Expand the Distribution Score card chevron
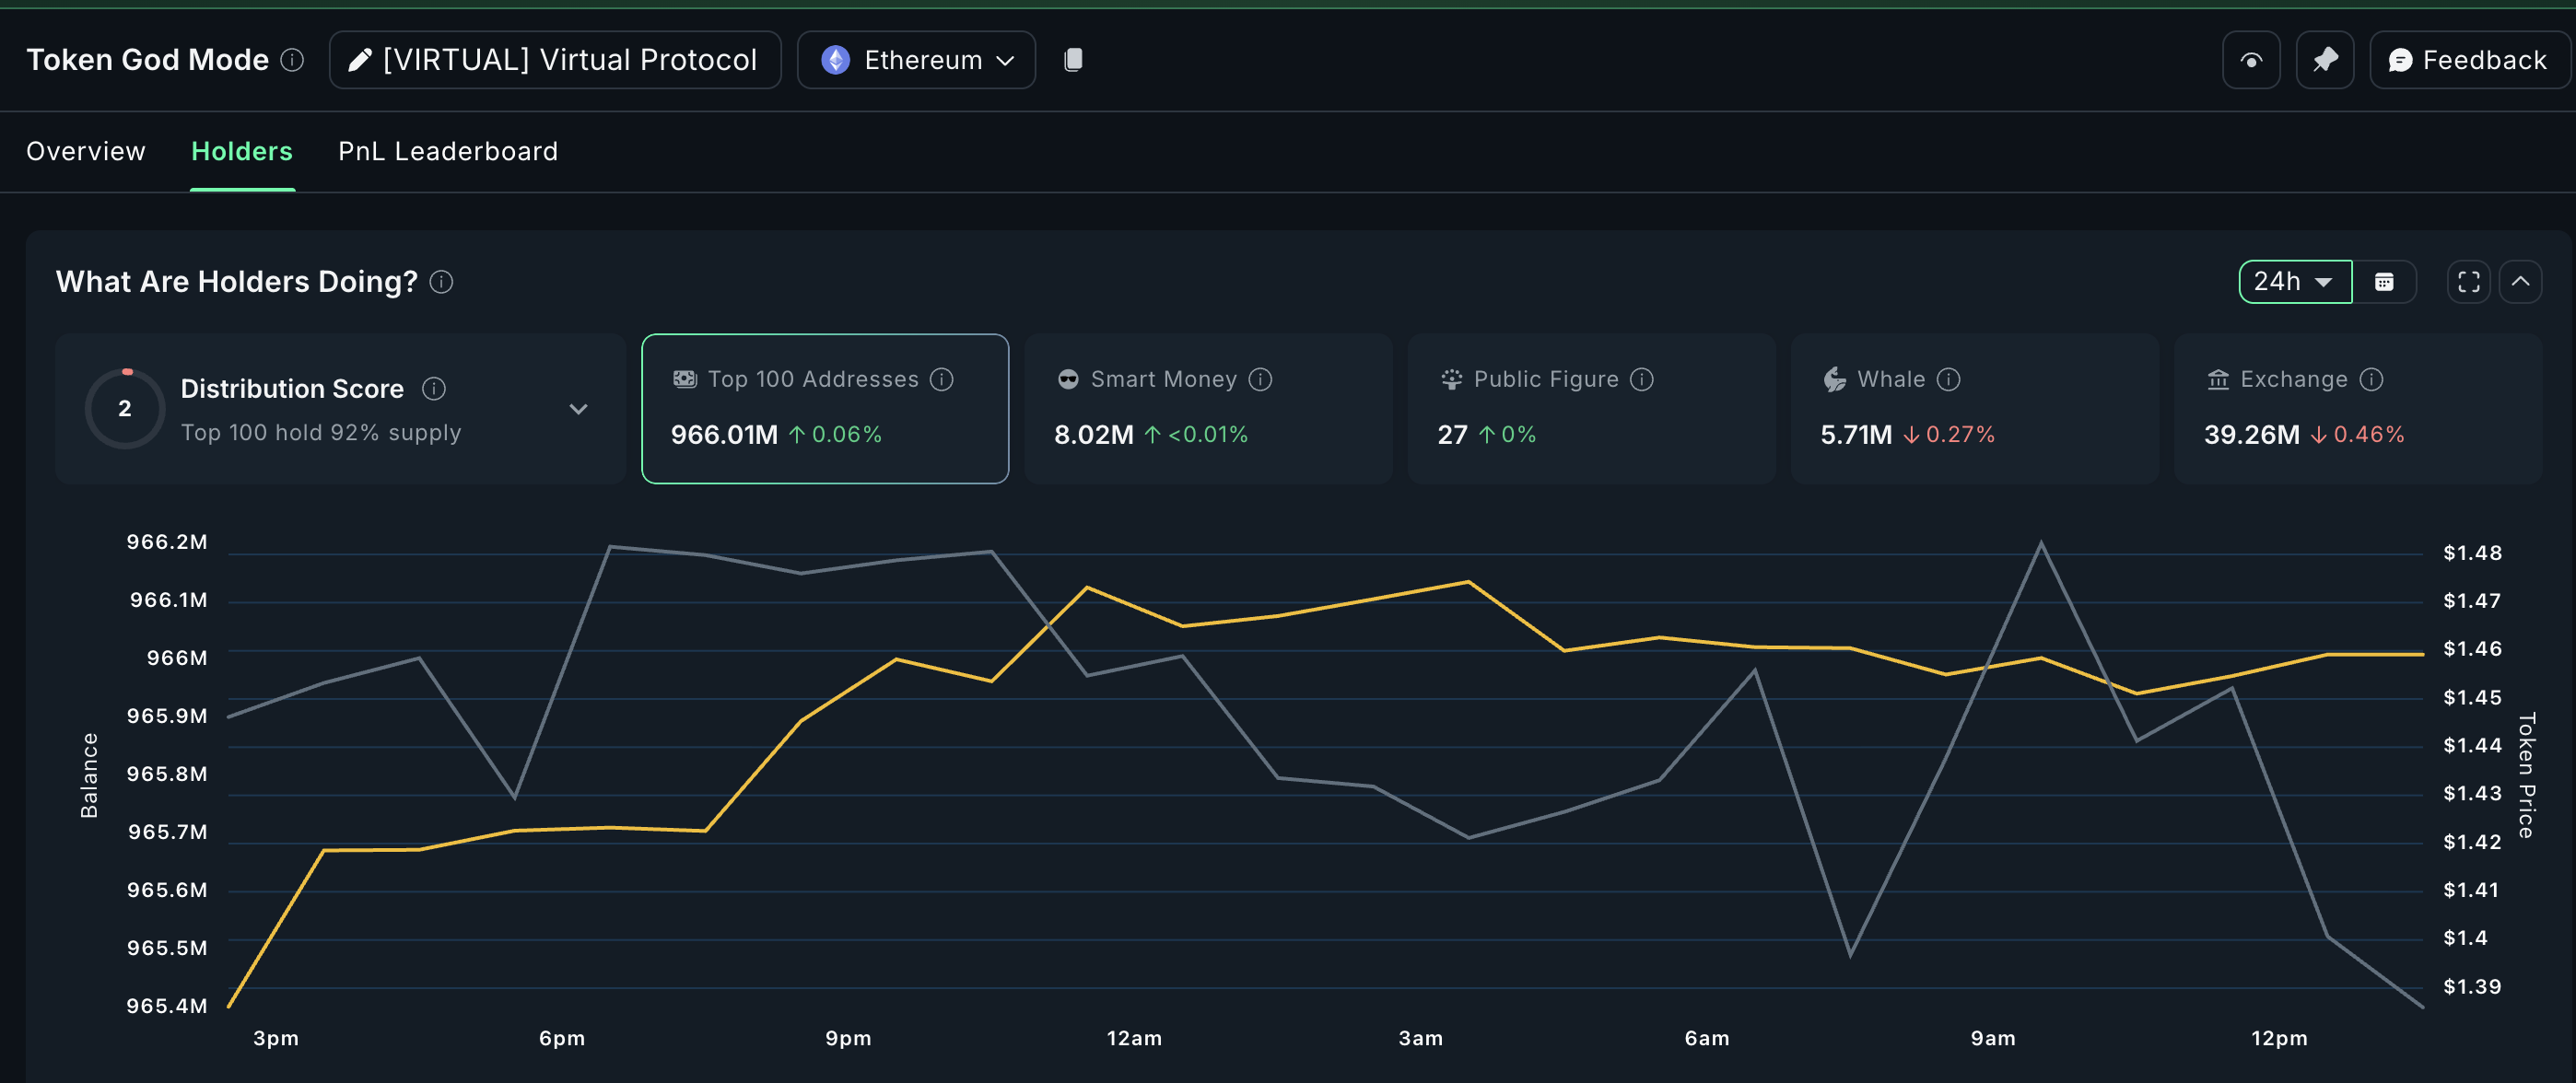The height and width of the screenshot is (1083, 2576). (578, 409)
